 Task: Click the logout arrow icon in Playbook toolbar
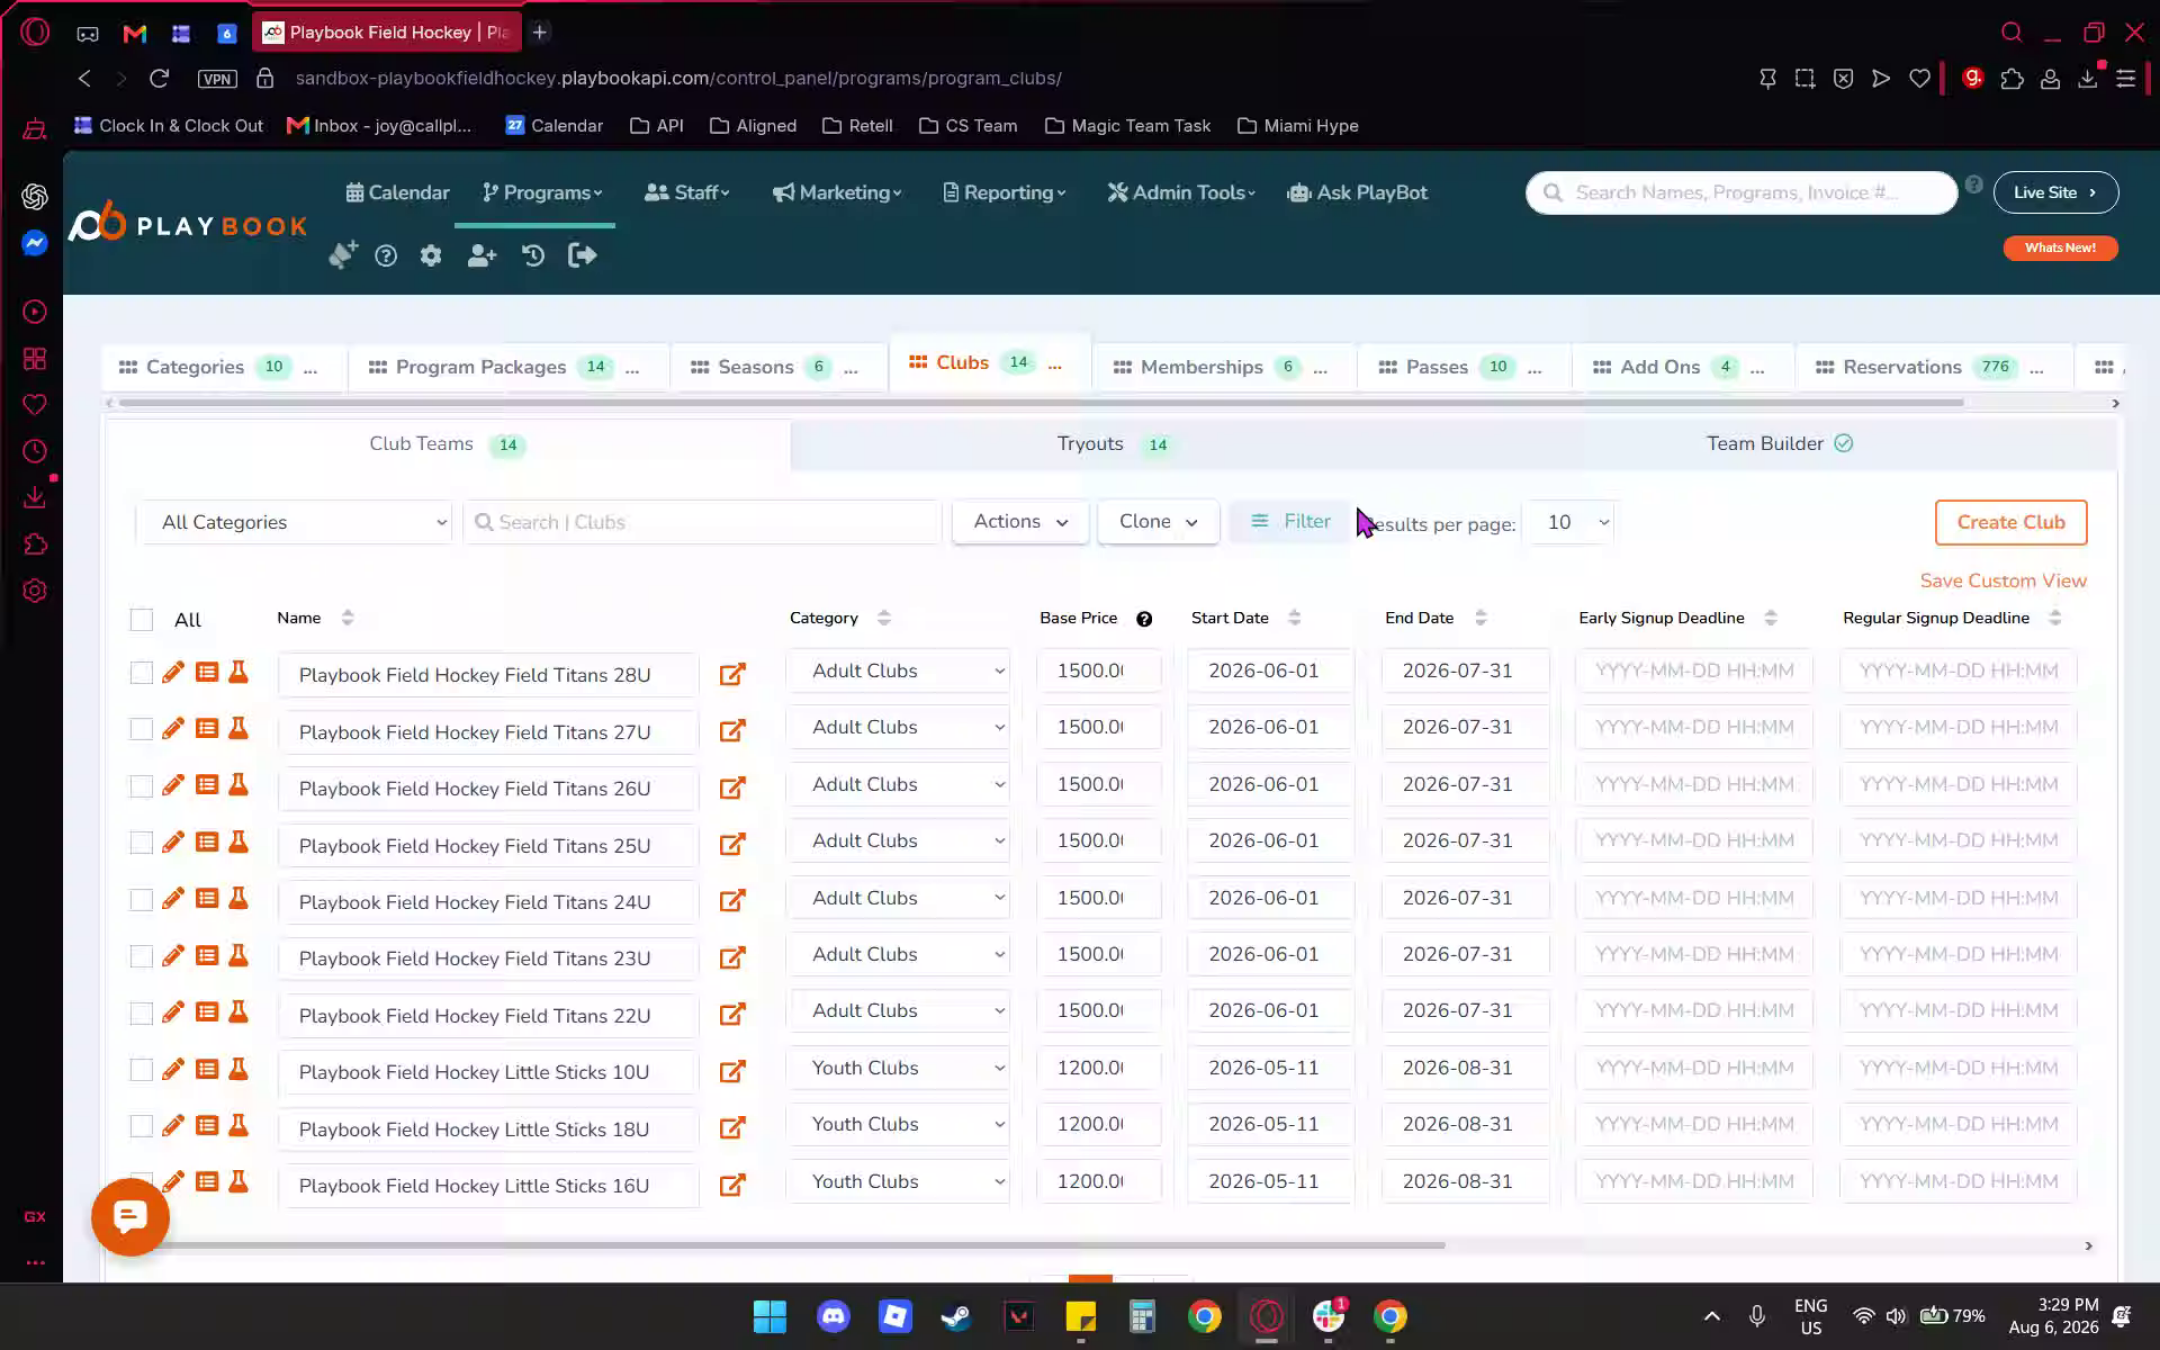pos(582,256)
